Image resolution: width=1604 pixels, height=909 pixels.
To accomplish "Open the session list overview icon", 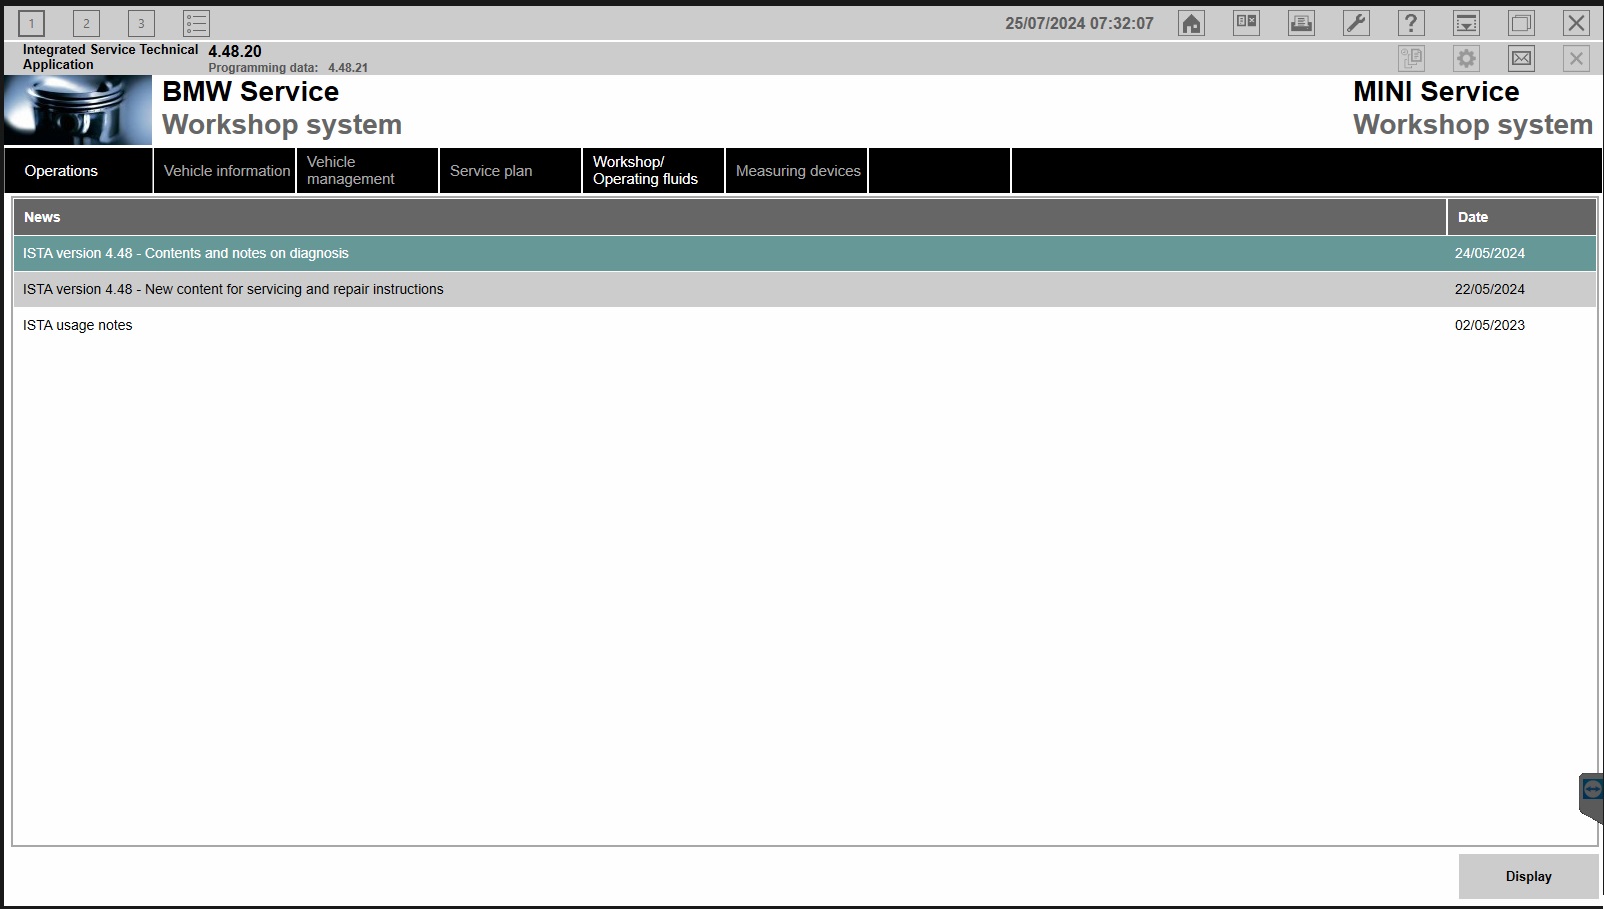I will [196, 22].
